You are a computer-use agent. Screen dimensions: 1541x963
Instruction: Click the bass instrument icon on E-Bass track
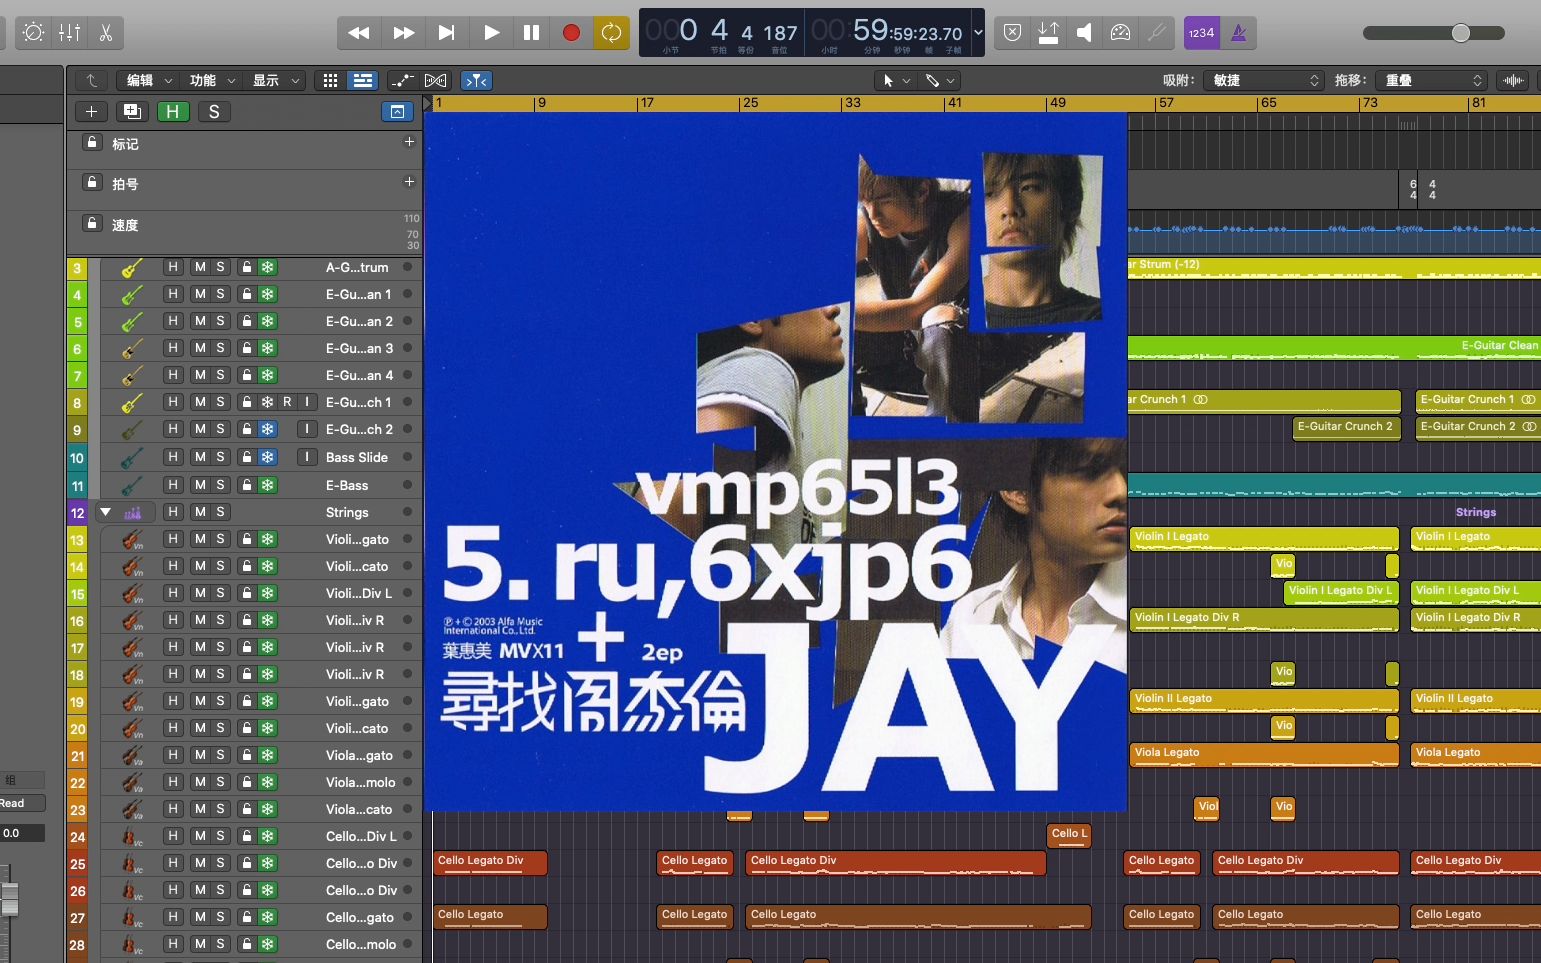(132, 485)
